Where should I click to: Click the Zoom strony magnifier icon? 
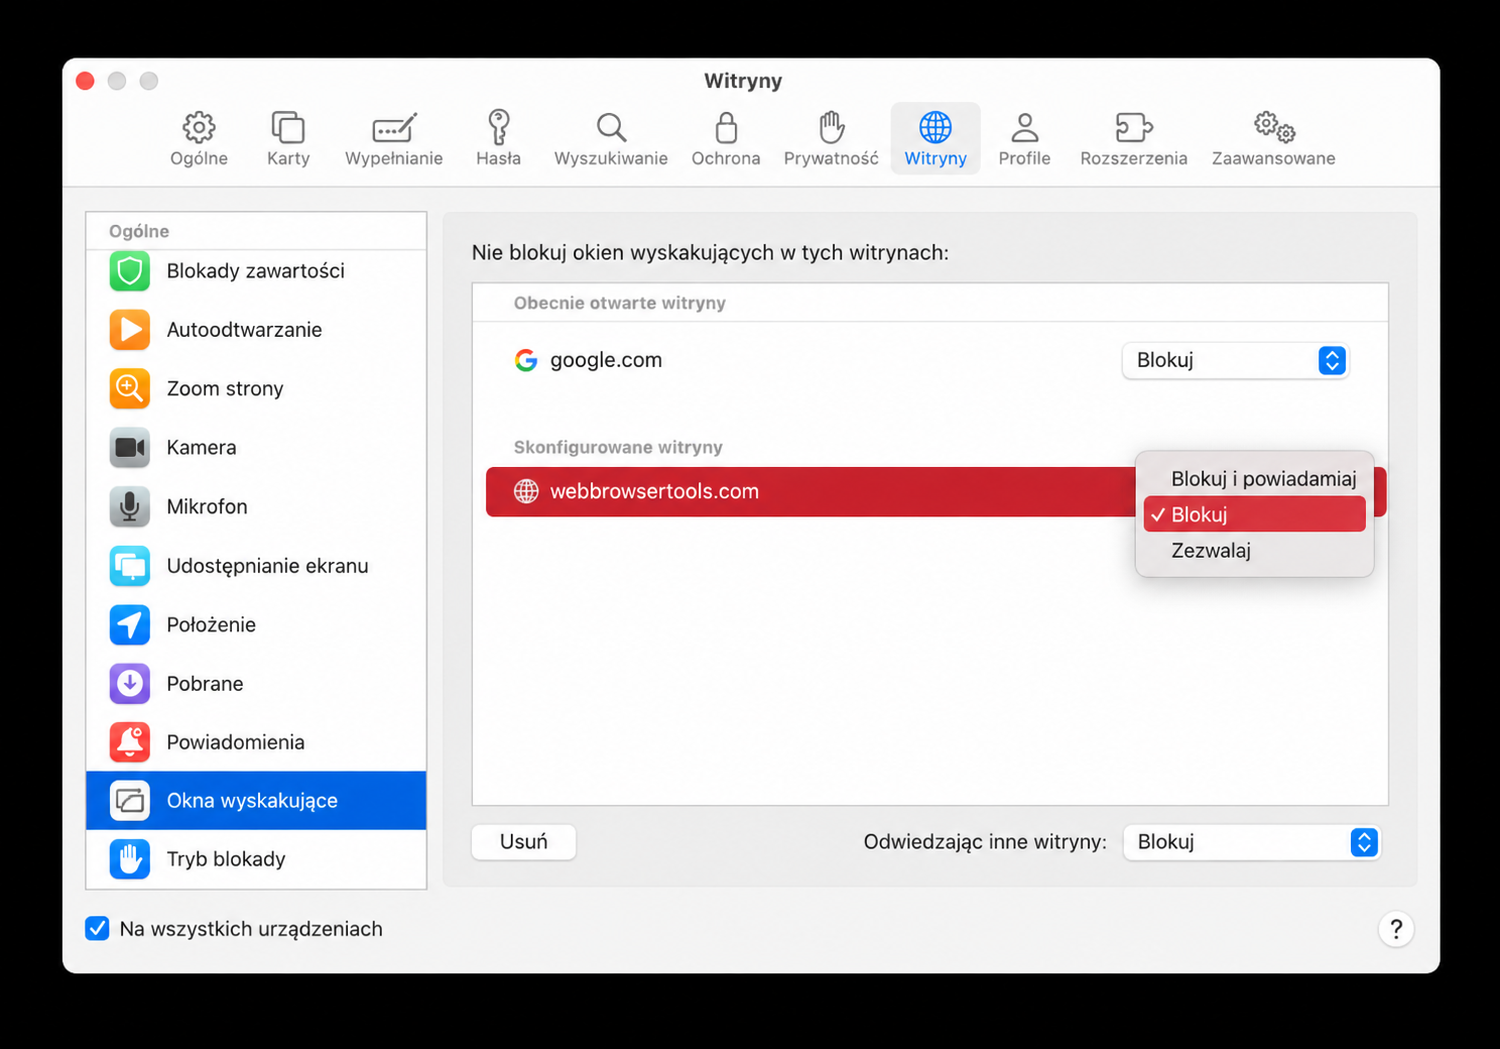[130, 389]
